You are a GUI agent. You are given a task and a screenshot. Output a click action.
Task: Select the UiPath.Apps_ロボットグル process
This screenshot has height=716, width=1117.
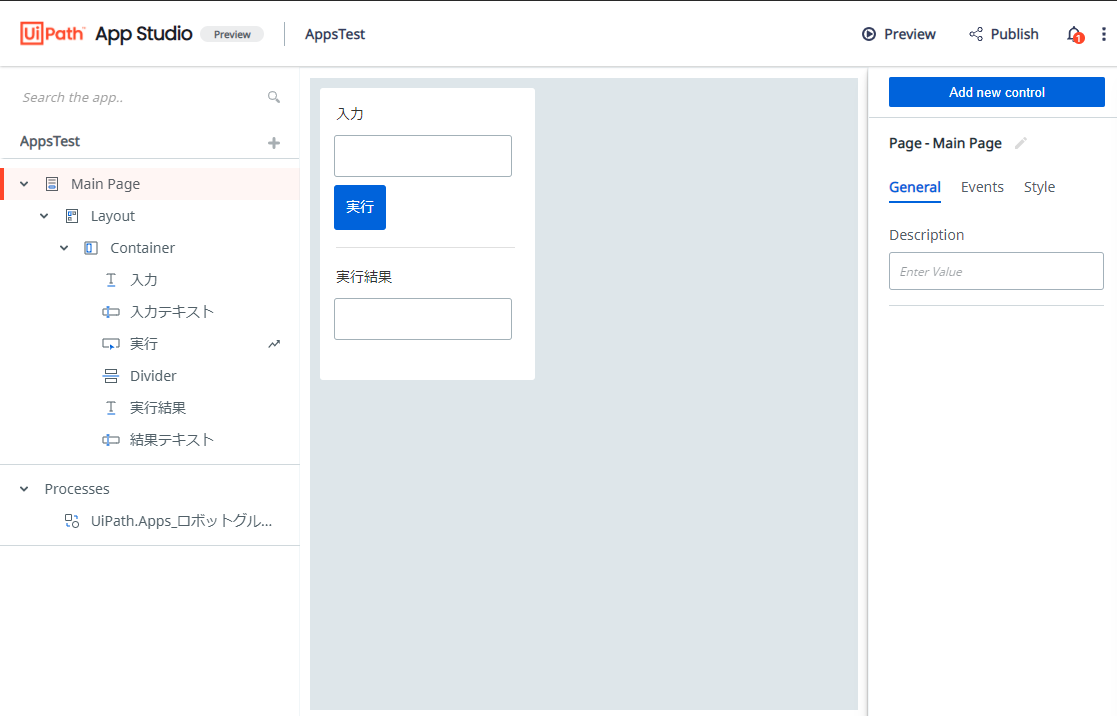point(181,521)
